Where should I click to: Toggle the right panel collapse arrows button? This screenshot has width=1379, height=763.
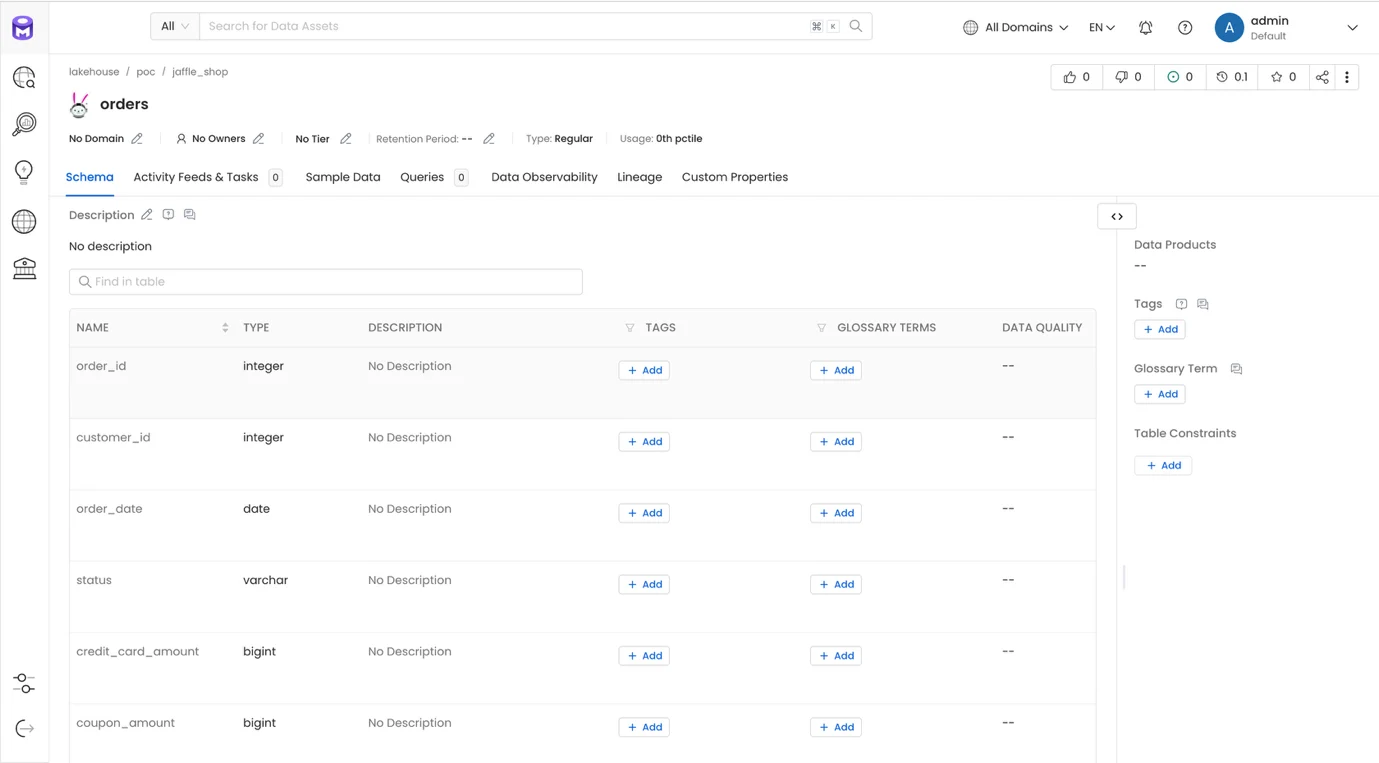(1117, 216)
